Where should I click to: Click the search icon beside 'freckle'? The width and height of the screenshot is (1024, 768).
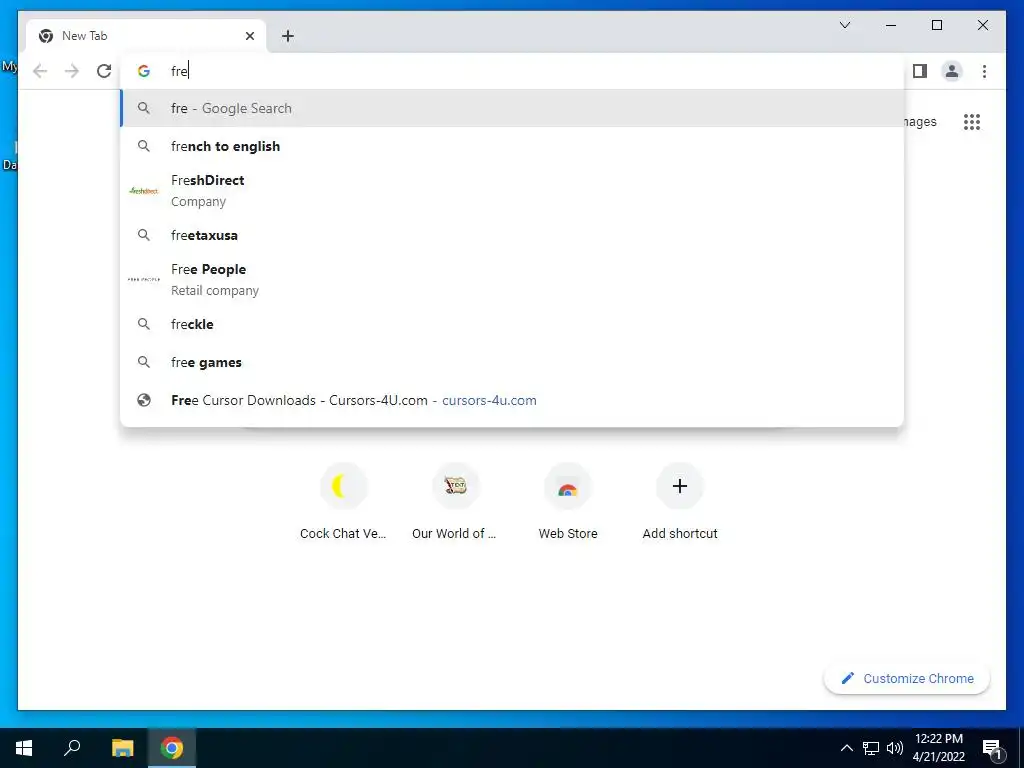[x=144, y=324]
